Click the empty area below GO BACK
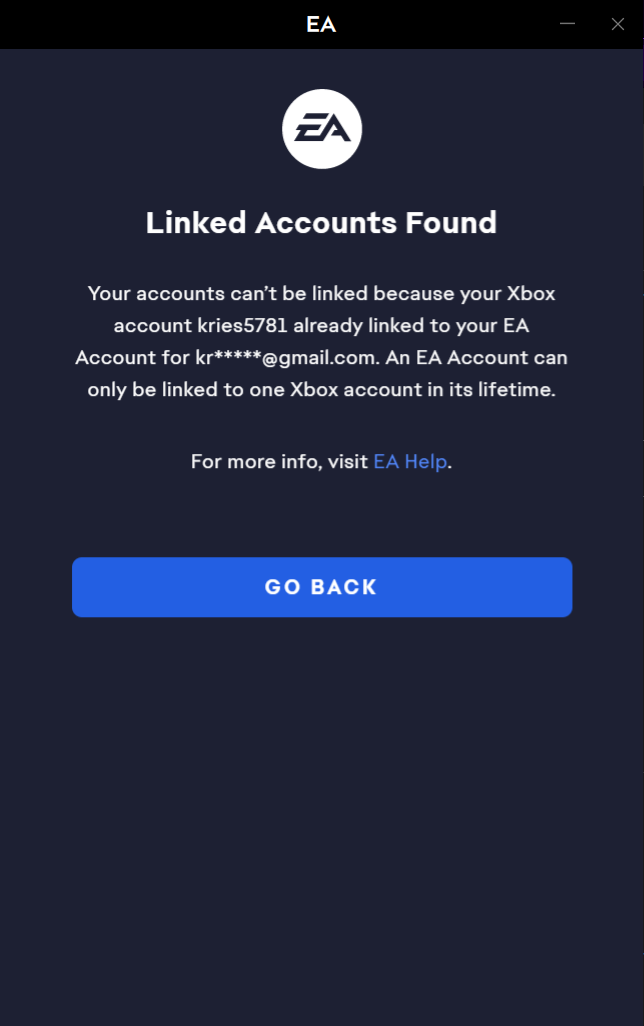This screenshot has height=1026, width=644. click(321, 800)
